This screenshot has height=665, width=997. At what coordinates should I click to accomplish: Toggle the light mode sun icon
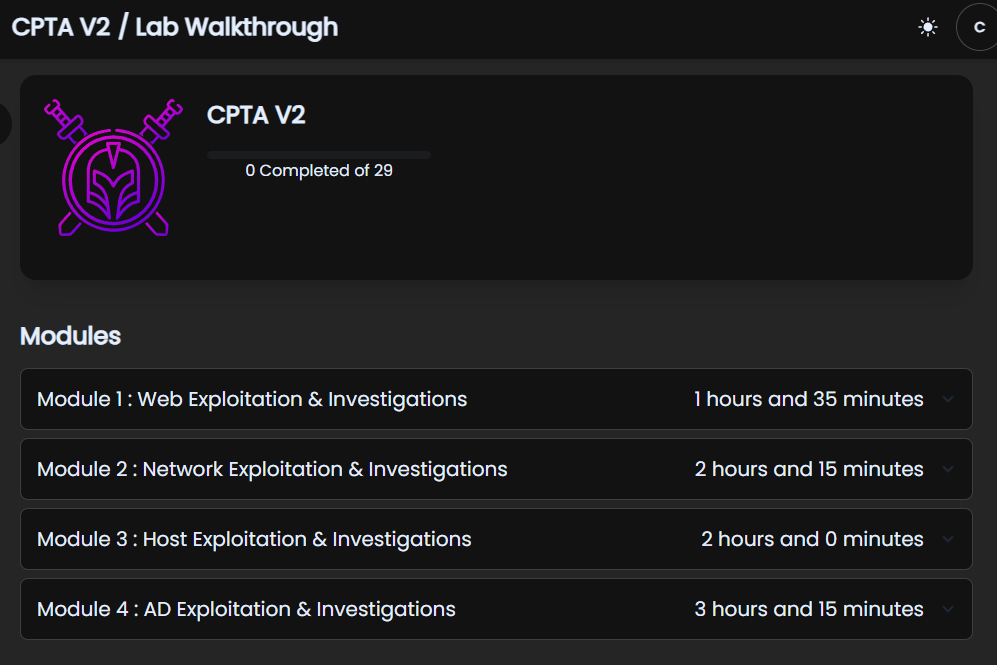tap(928, 27)
